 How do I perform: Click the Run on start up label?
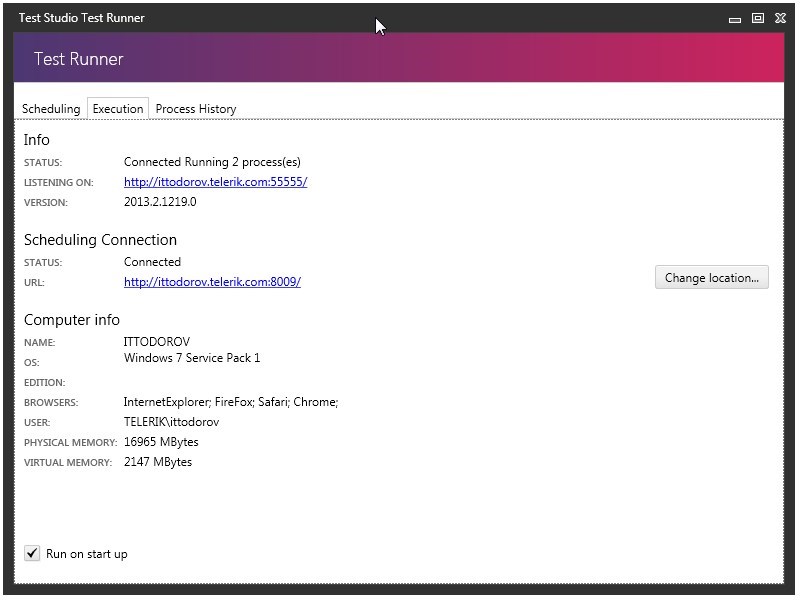click(87, 554)
